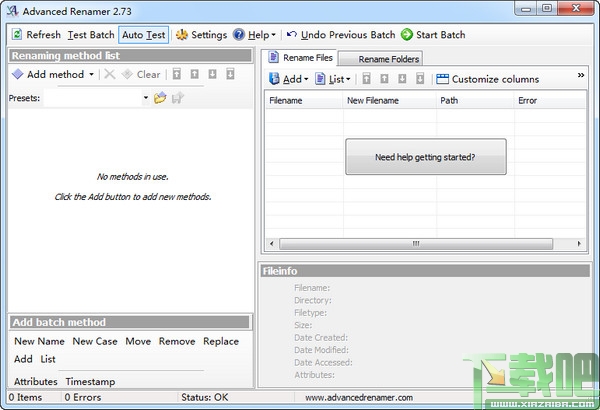600x410 pixels.
Task: Move file up in file list
Action: [x=384, y=78]
